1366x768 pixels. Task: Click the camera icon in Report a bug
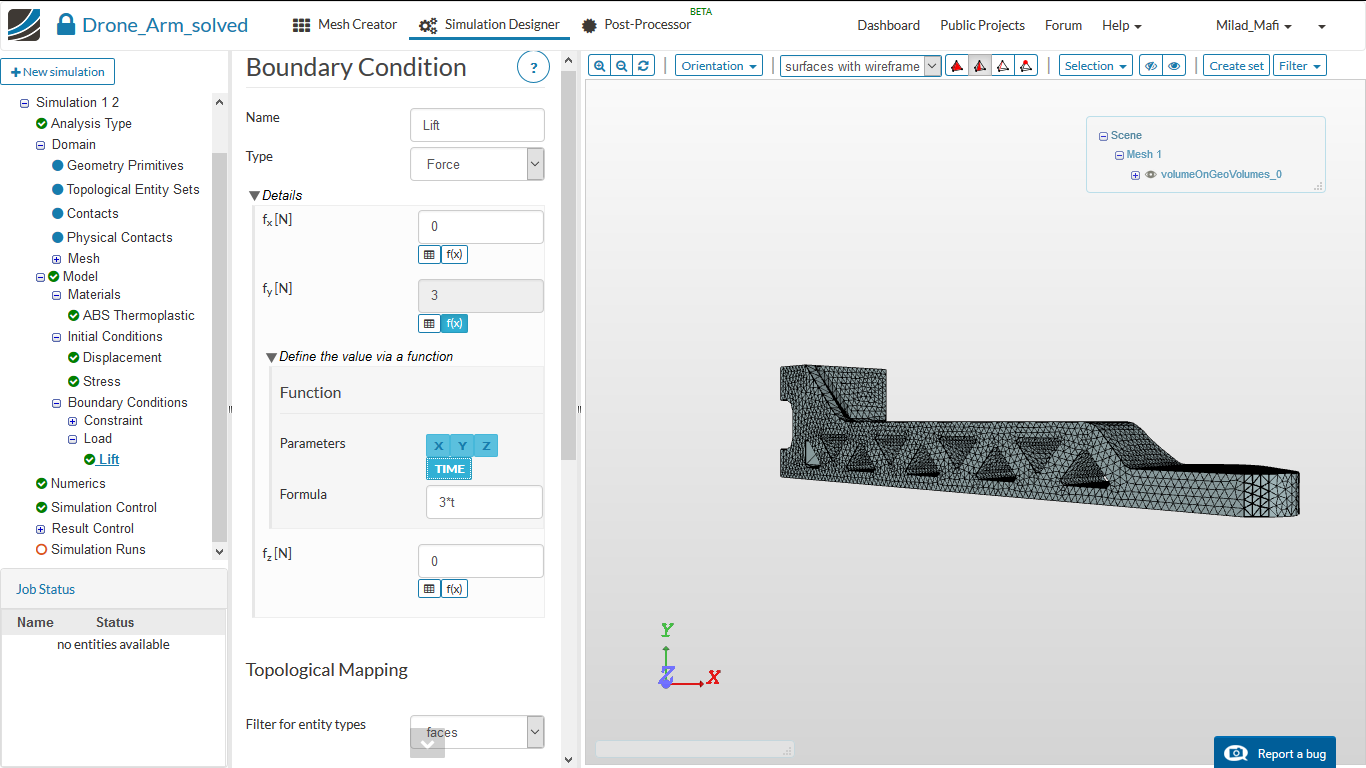1237,753
